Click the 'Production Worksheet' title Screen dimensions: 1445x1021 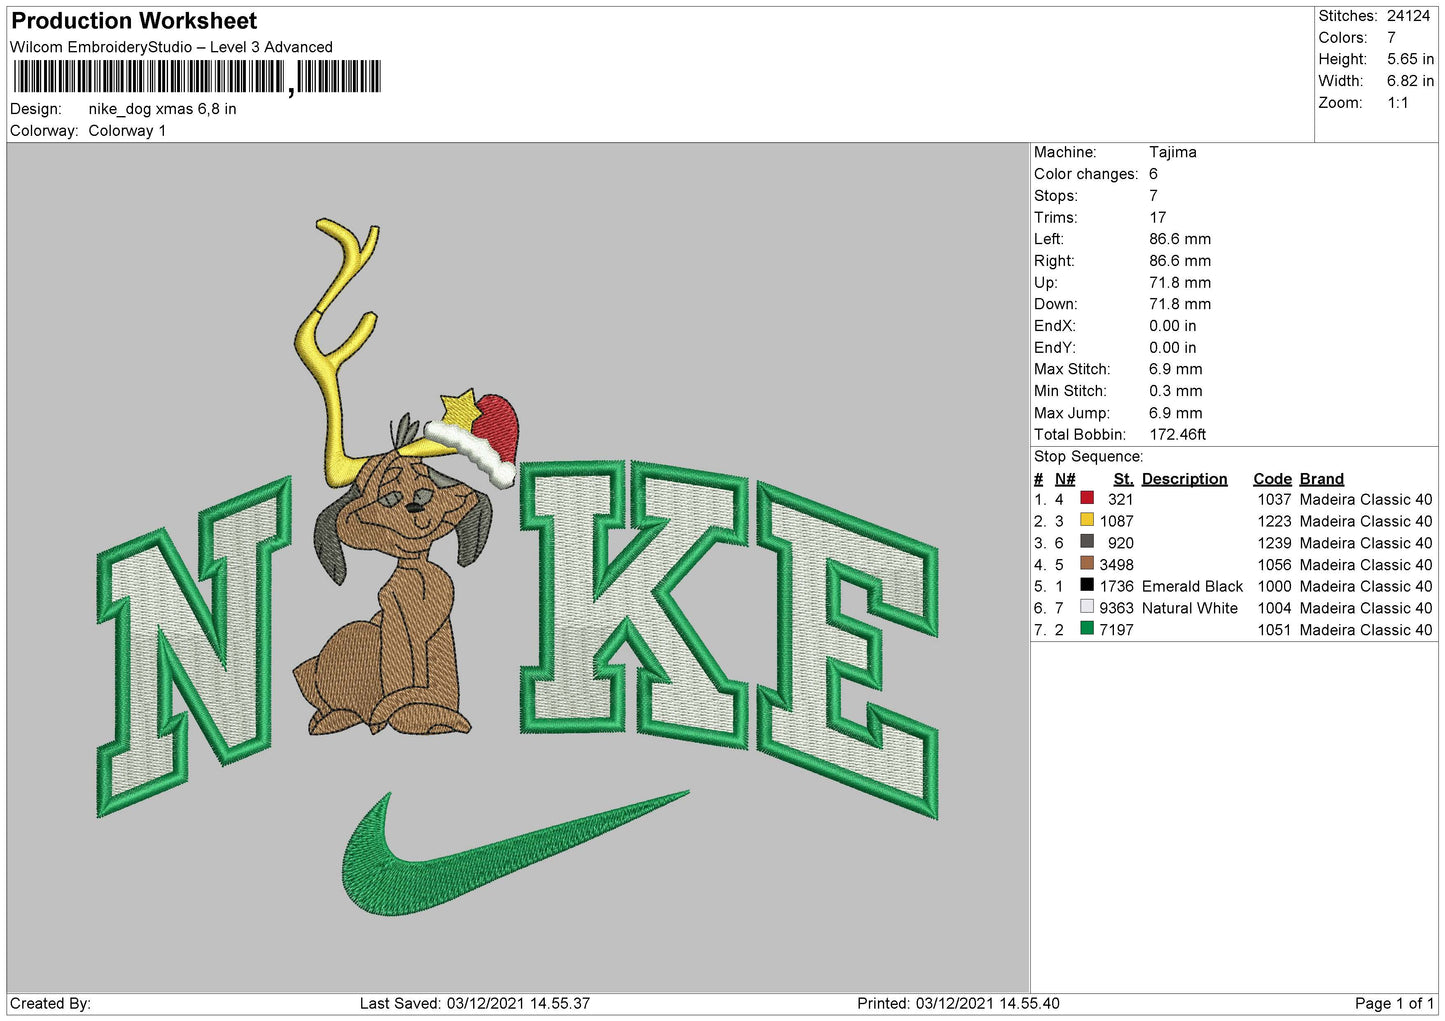coord(134,21)
